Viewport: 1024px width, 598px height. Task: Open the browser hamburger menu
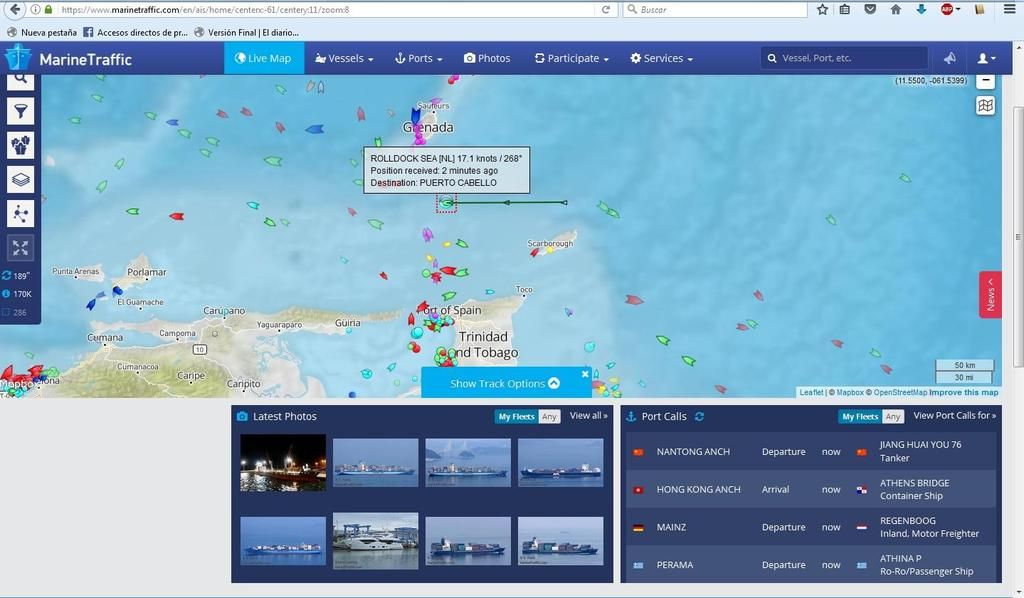[x=1009, y=9]
